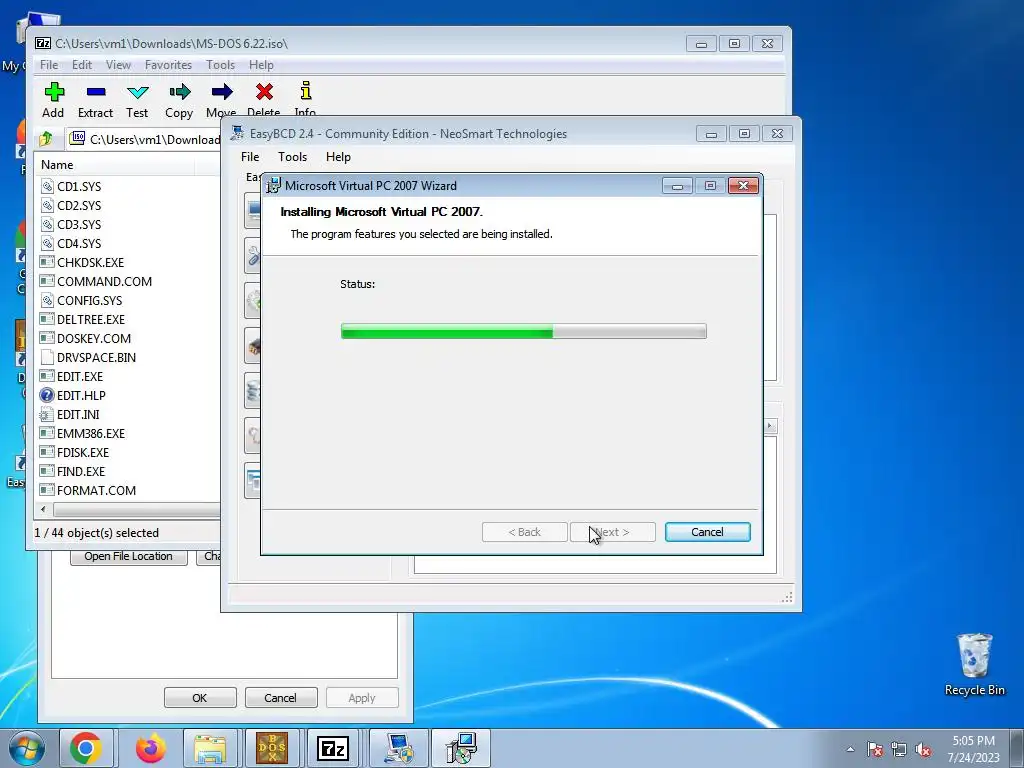Click the red Delete icon in 7-Zip
This screenshot has height=768, width=1024.
(264, 91)
